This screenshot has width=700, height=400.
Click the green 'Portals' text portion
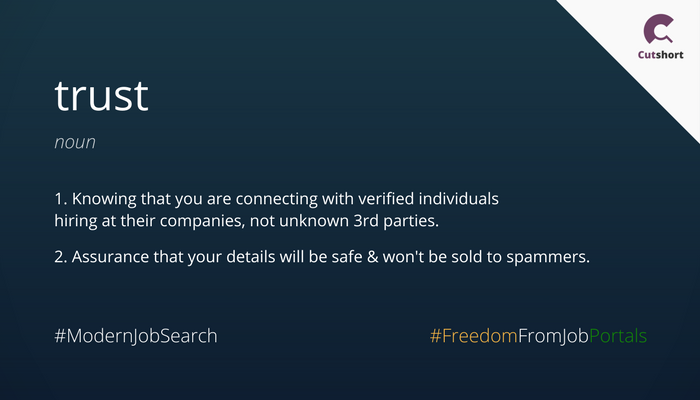pos(618,336)
